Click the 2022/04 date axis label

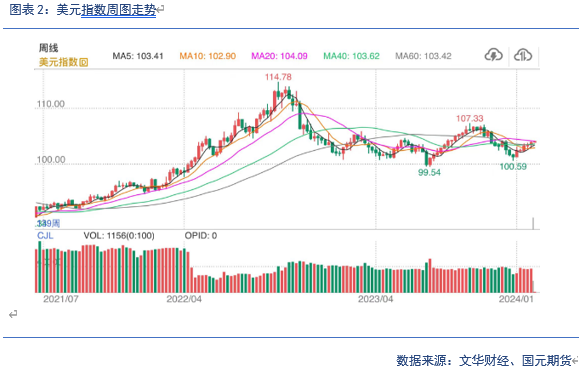[184, 299]
